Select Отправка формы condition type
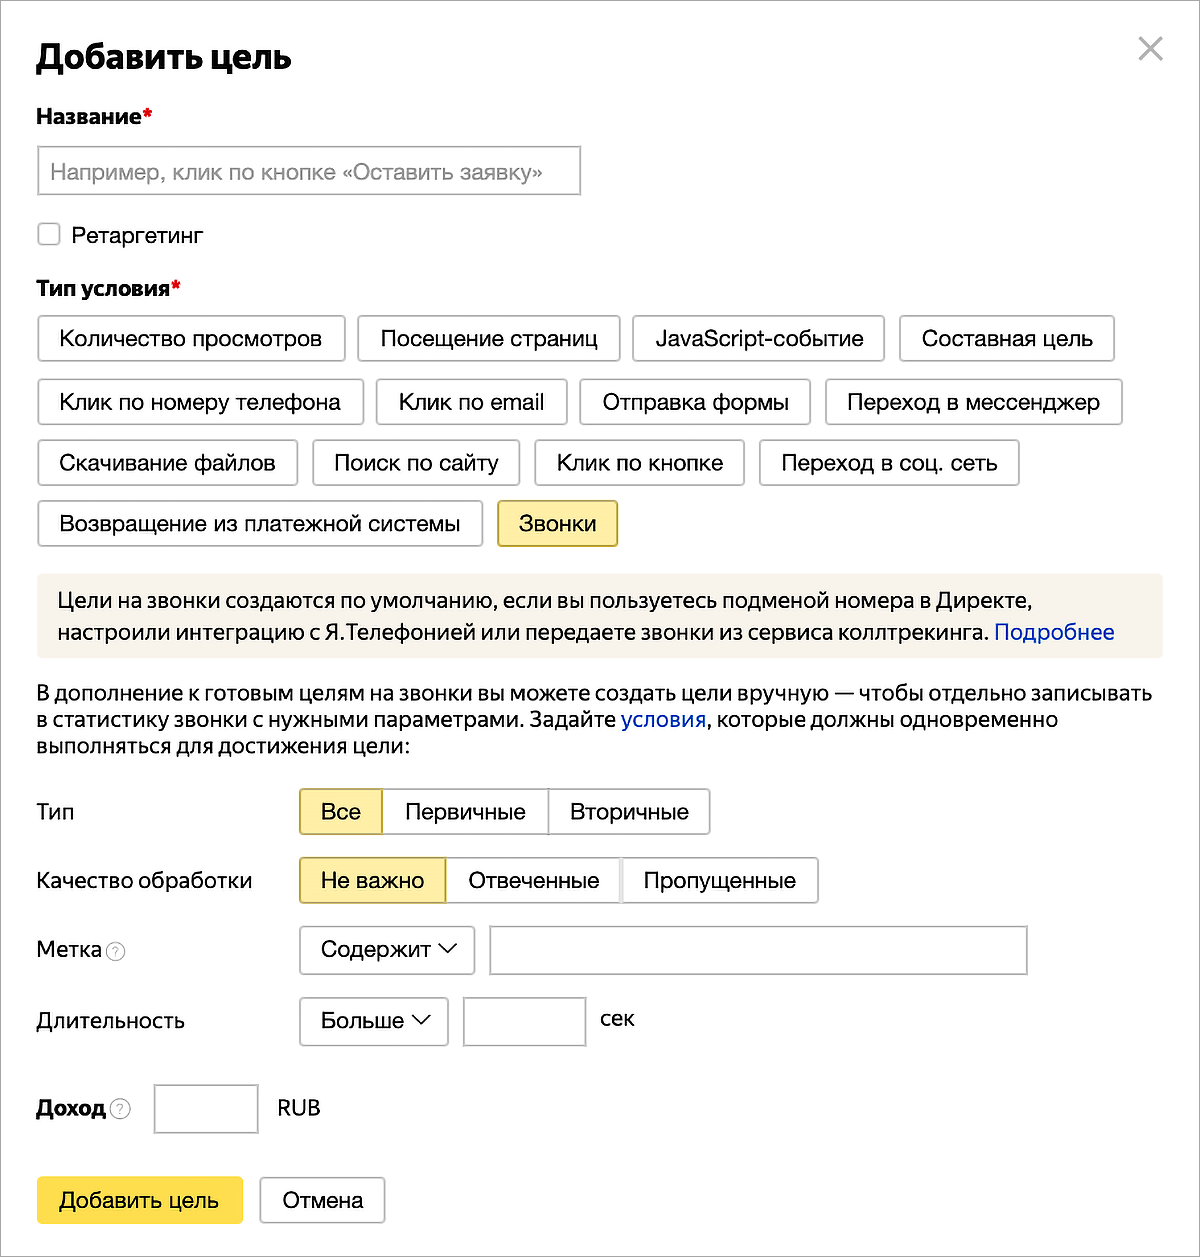The height and width of the screenshot is (1257, 1200). (x=695, y=402)
